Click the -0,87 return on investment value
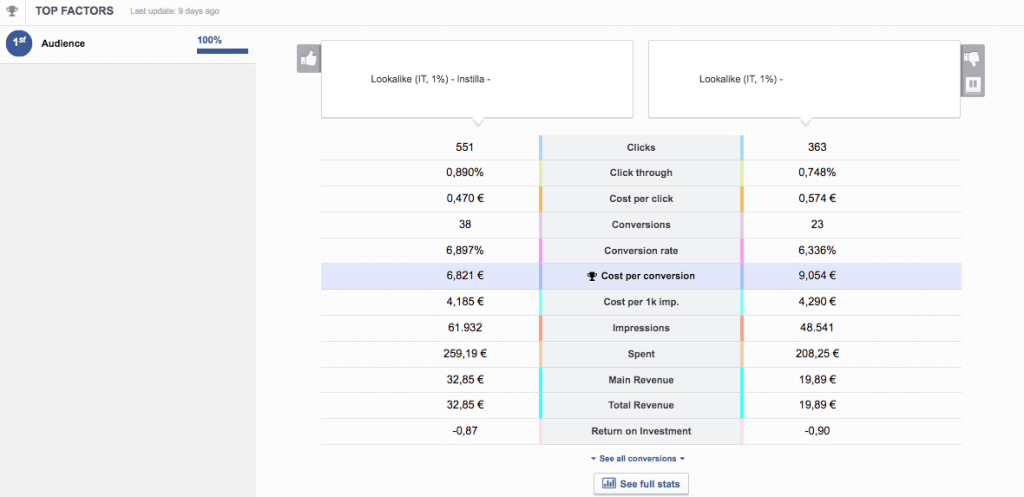 pos(464,431)
